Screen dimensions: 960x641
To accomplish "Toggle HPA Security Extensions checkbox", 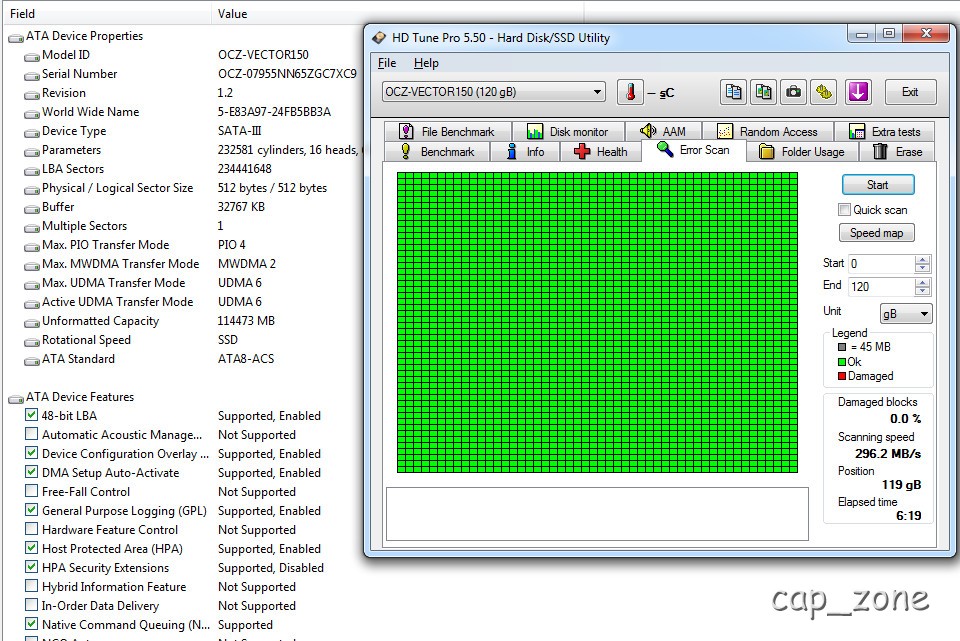I will click(x=31, y=567).
